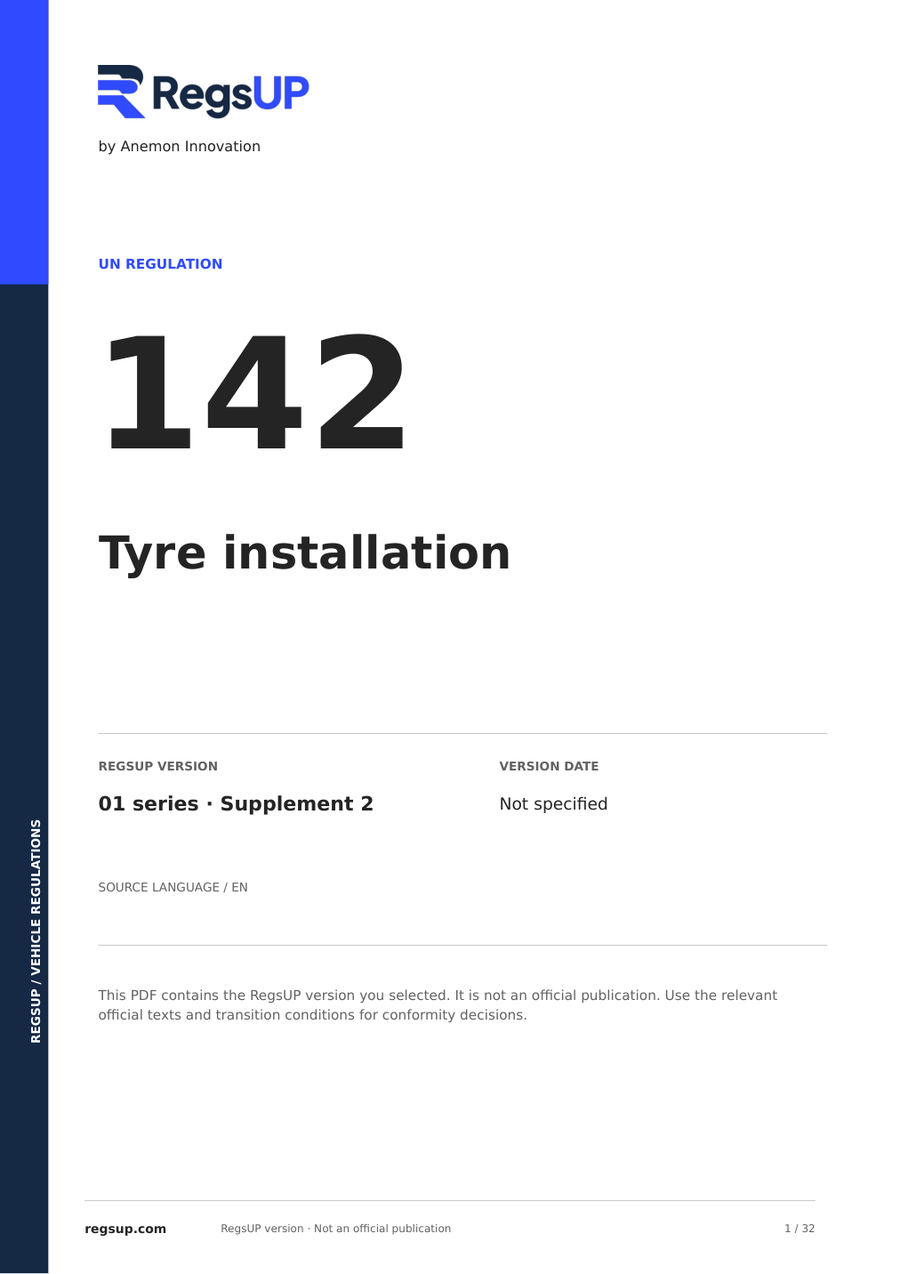Click the 'UN REGULATION' label
The width and height of the screenshot is (900, 1274).
160,264
